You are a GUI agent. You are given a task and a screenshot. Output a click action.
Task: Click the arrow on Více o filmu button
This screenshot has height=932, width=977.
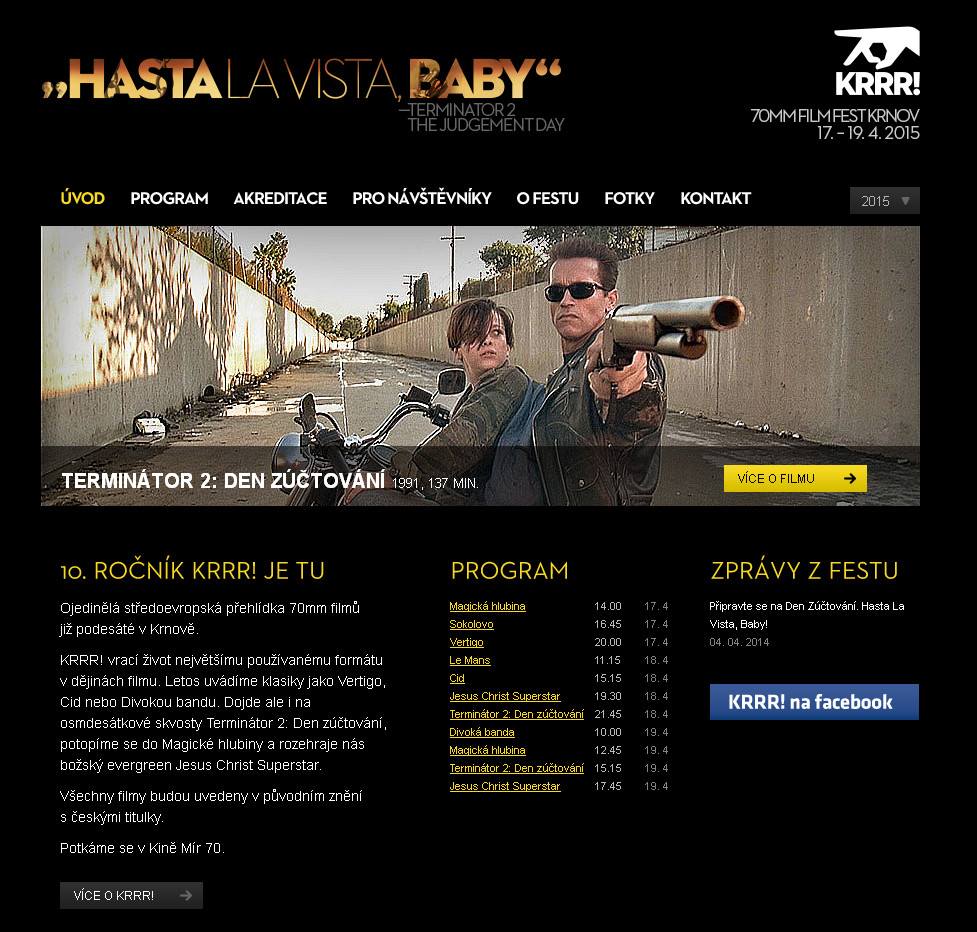click(849, 478)
